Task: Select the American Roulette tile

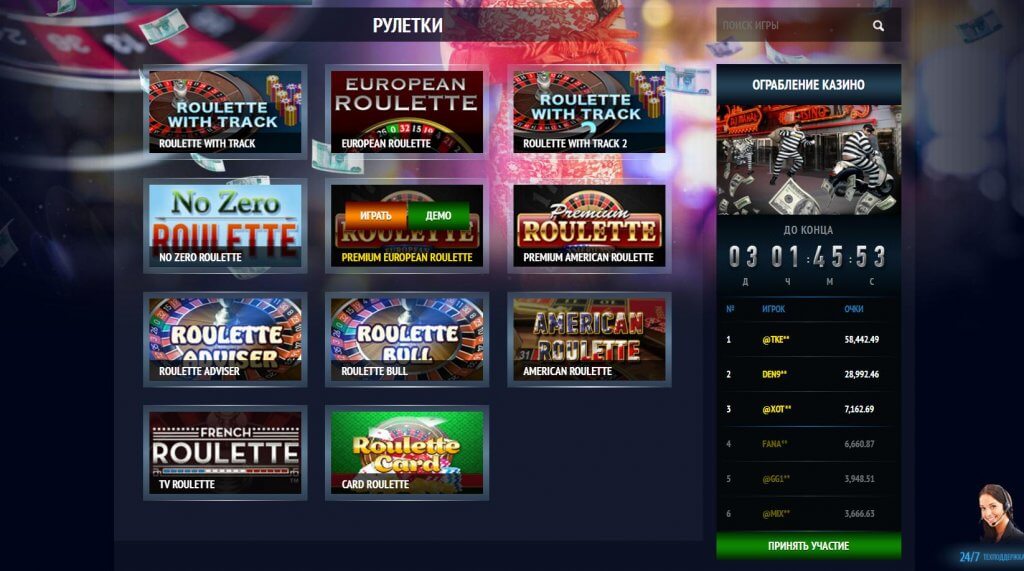Action: click(589, 339)
